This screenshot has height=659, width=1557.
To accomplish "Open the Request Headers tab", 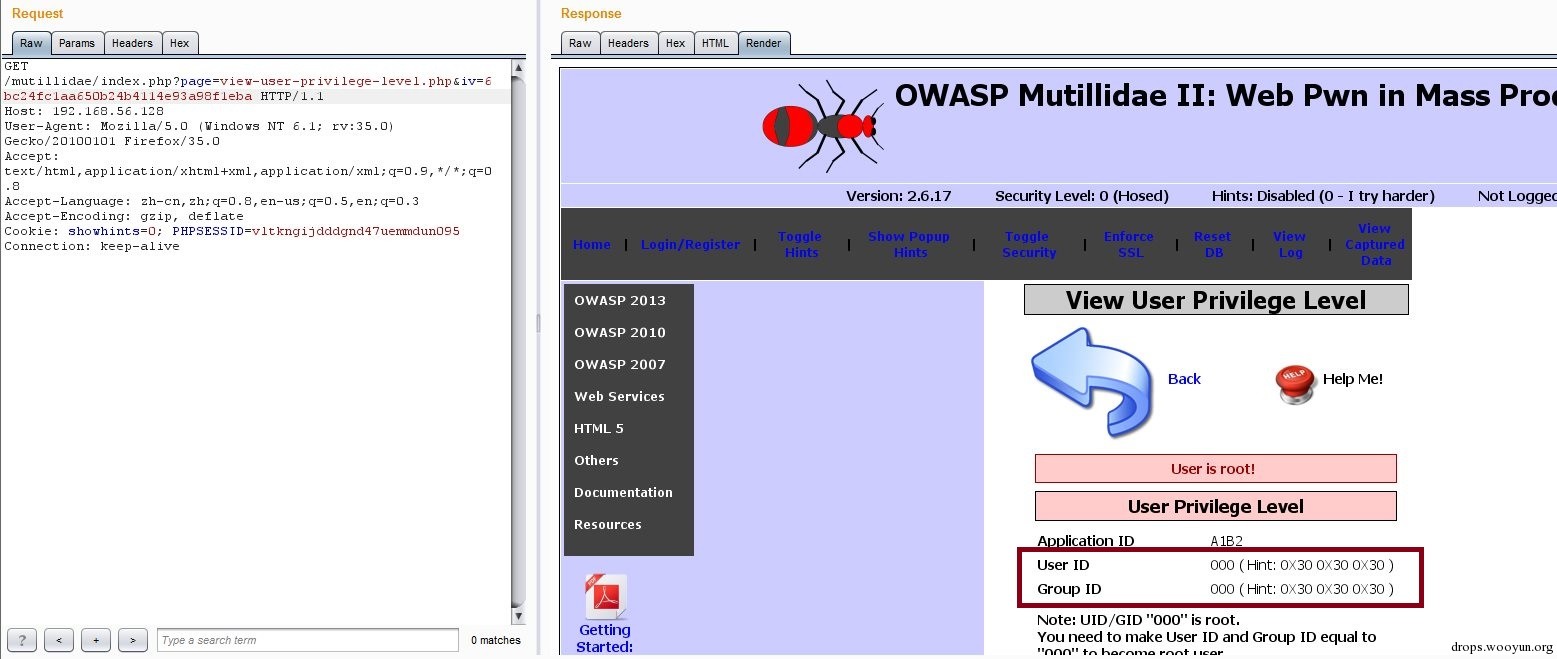I will click(x=132, y=43).
